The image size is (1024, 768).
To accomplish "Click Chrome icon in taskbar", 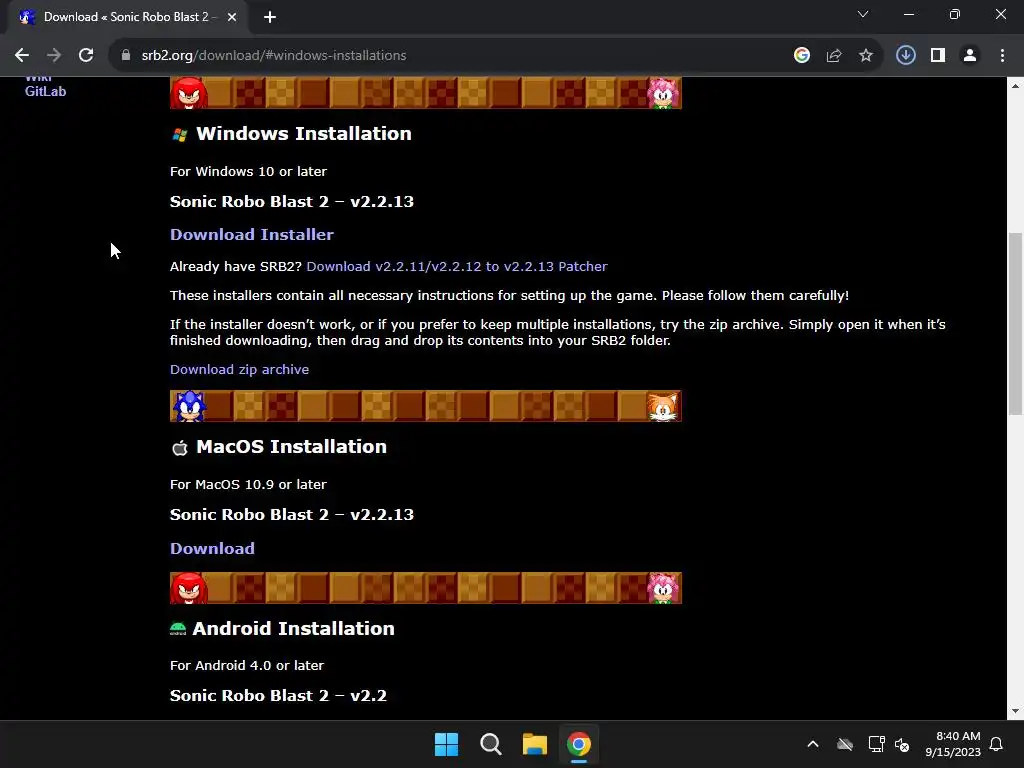I will (x=579, y=744).
